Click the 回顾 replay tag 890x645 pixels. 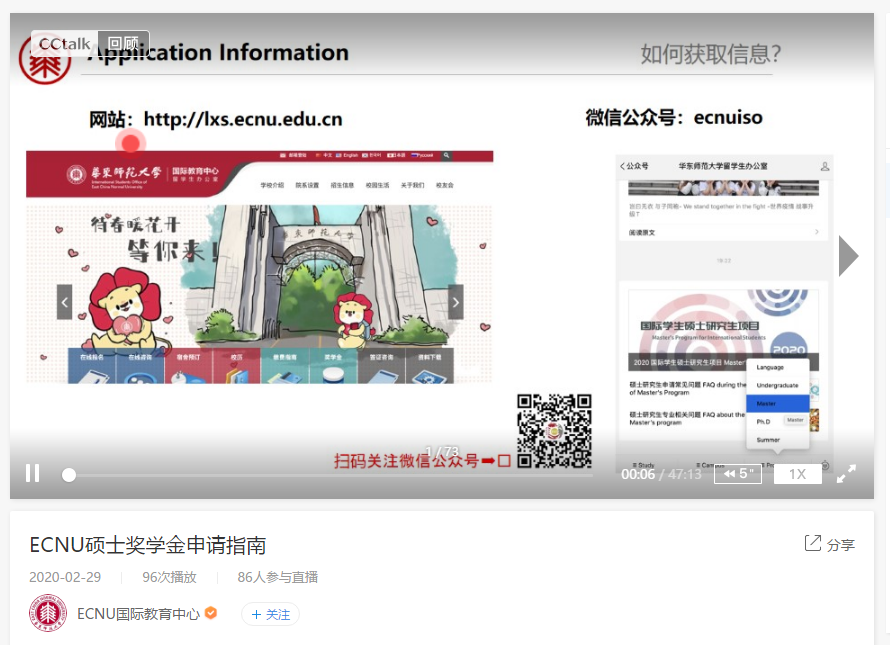tap(123, 44)
